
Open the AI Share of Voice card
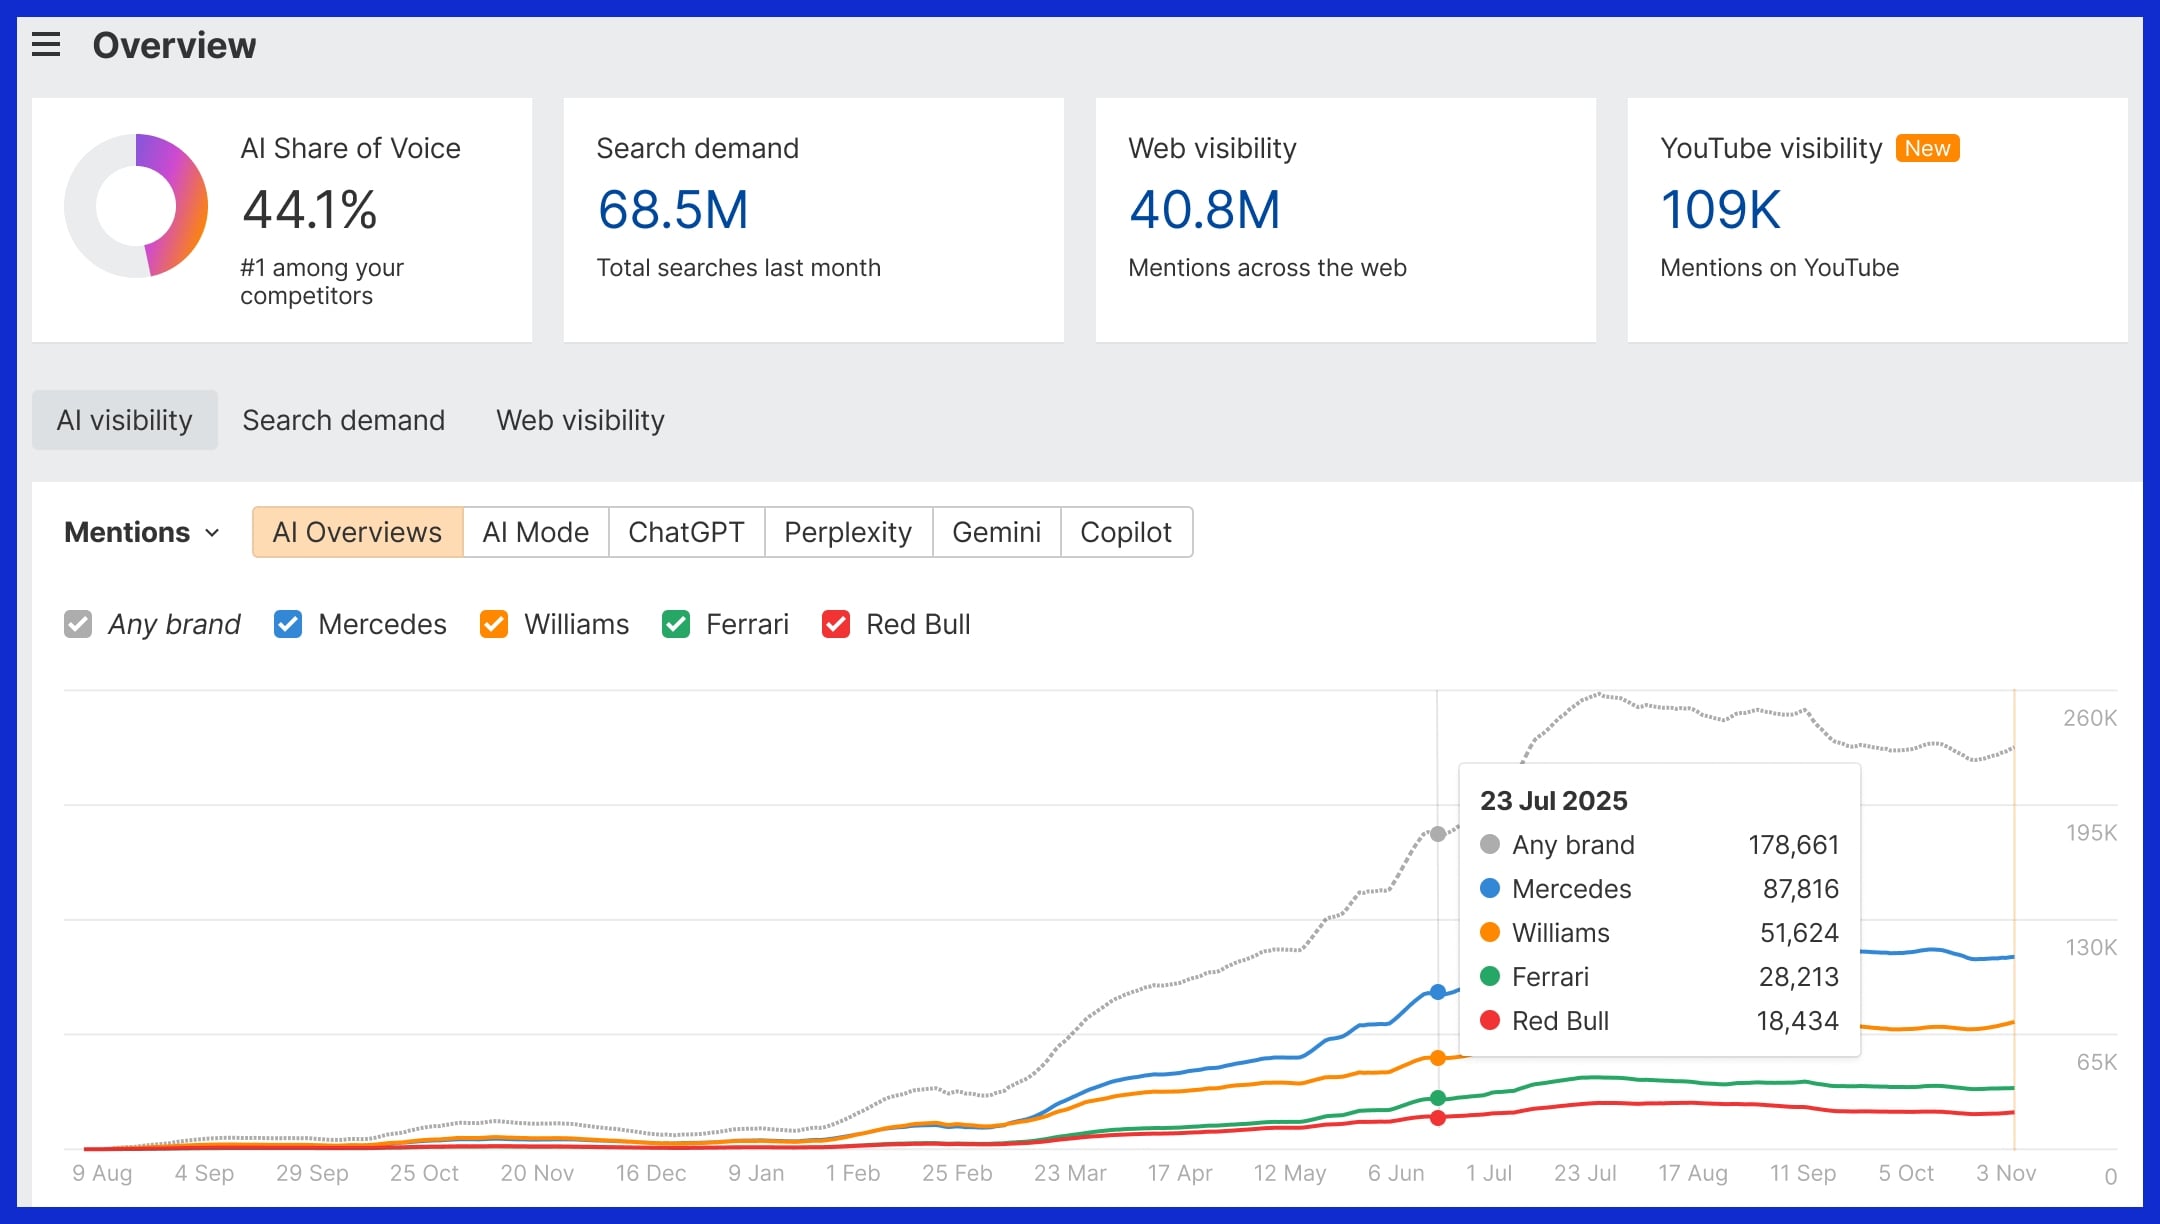[282, 220]
